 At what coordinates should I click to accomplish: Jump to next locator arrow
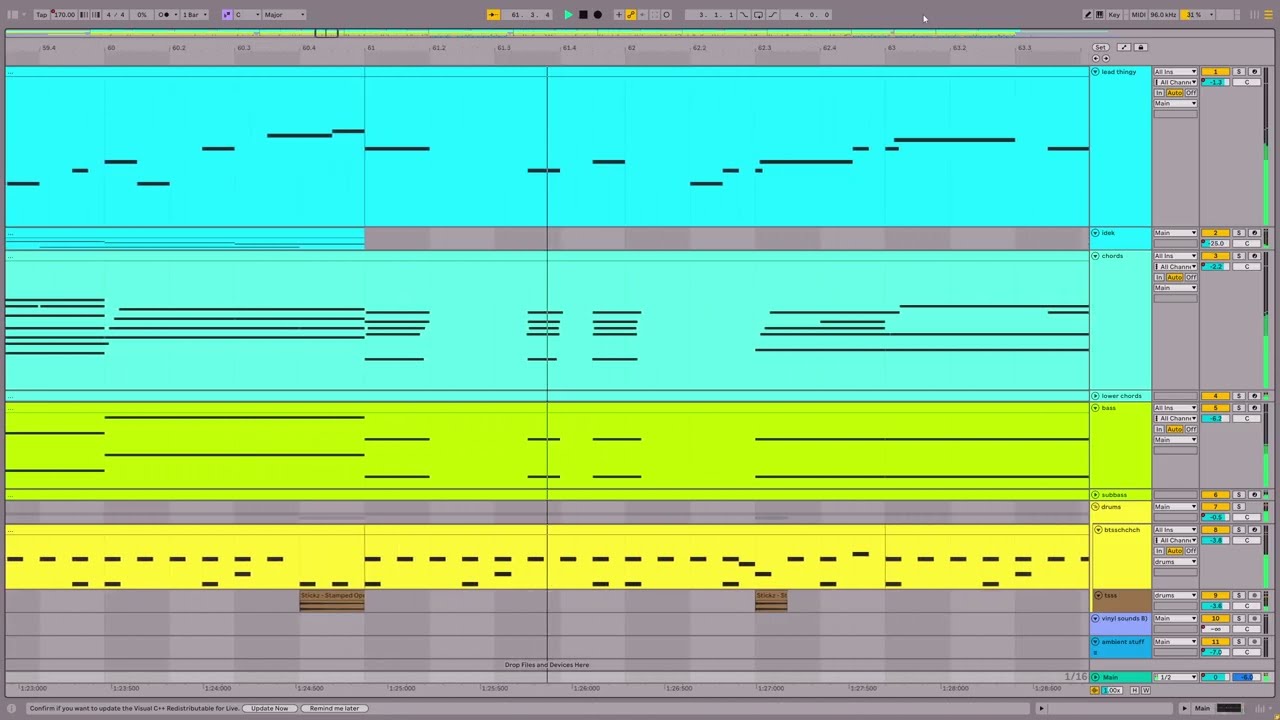1107,58
